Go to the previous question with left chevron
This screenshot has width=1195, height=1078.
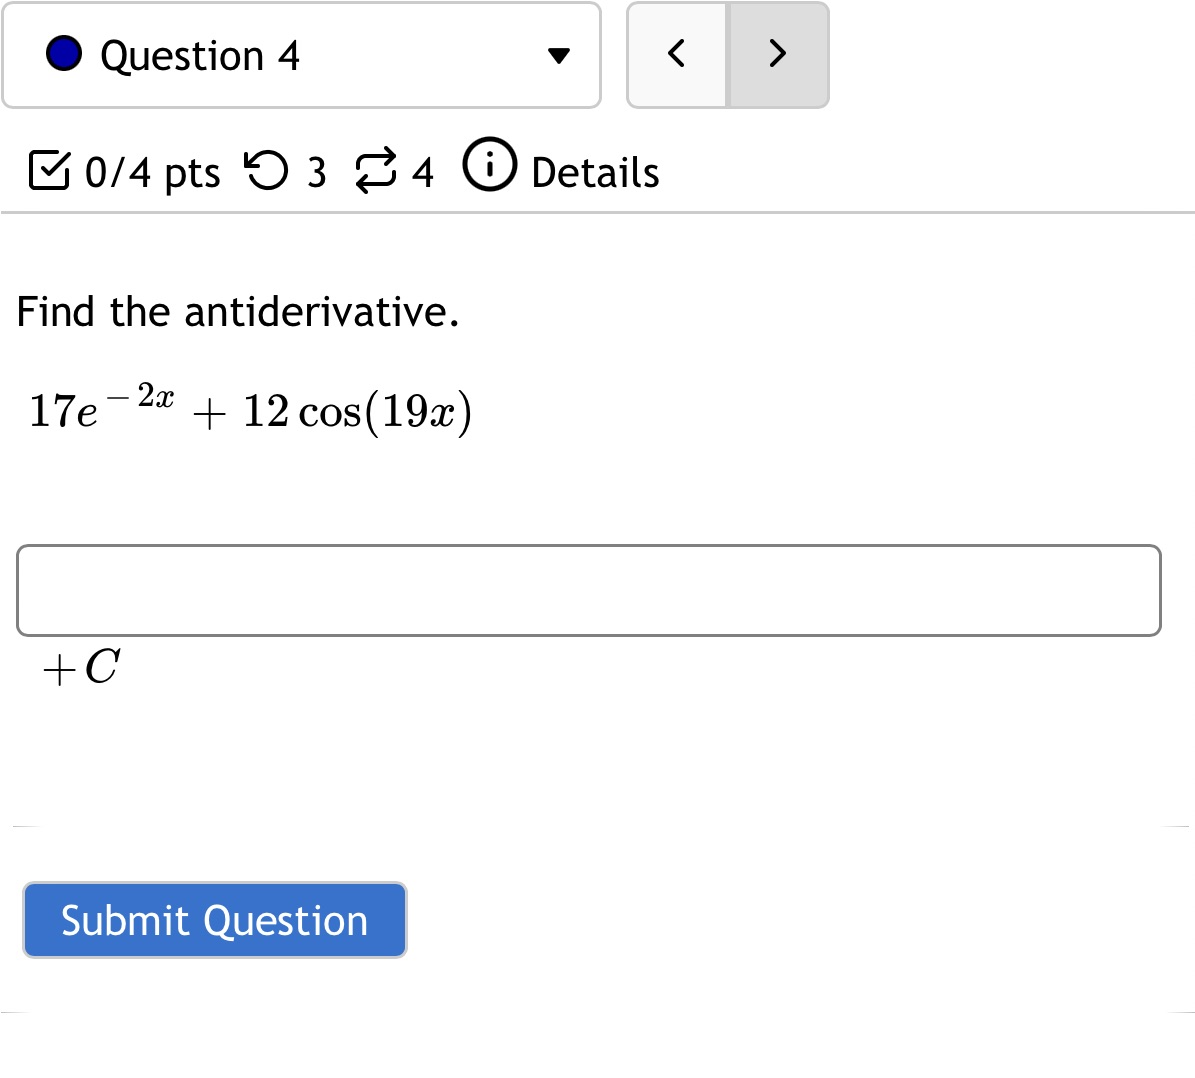coord(677,55)
